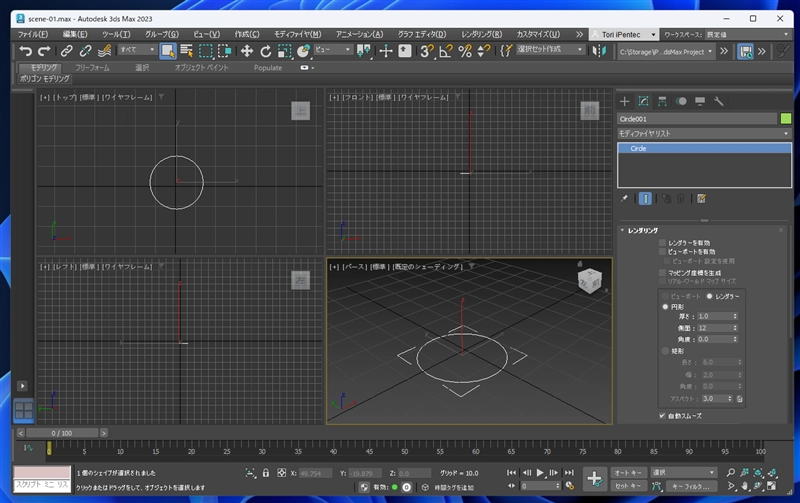The image size is (800, 503).
Task: Activate the Select and Link chain tool
Action: click(66, 51)
